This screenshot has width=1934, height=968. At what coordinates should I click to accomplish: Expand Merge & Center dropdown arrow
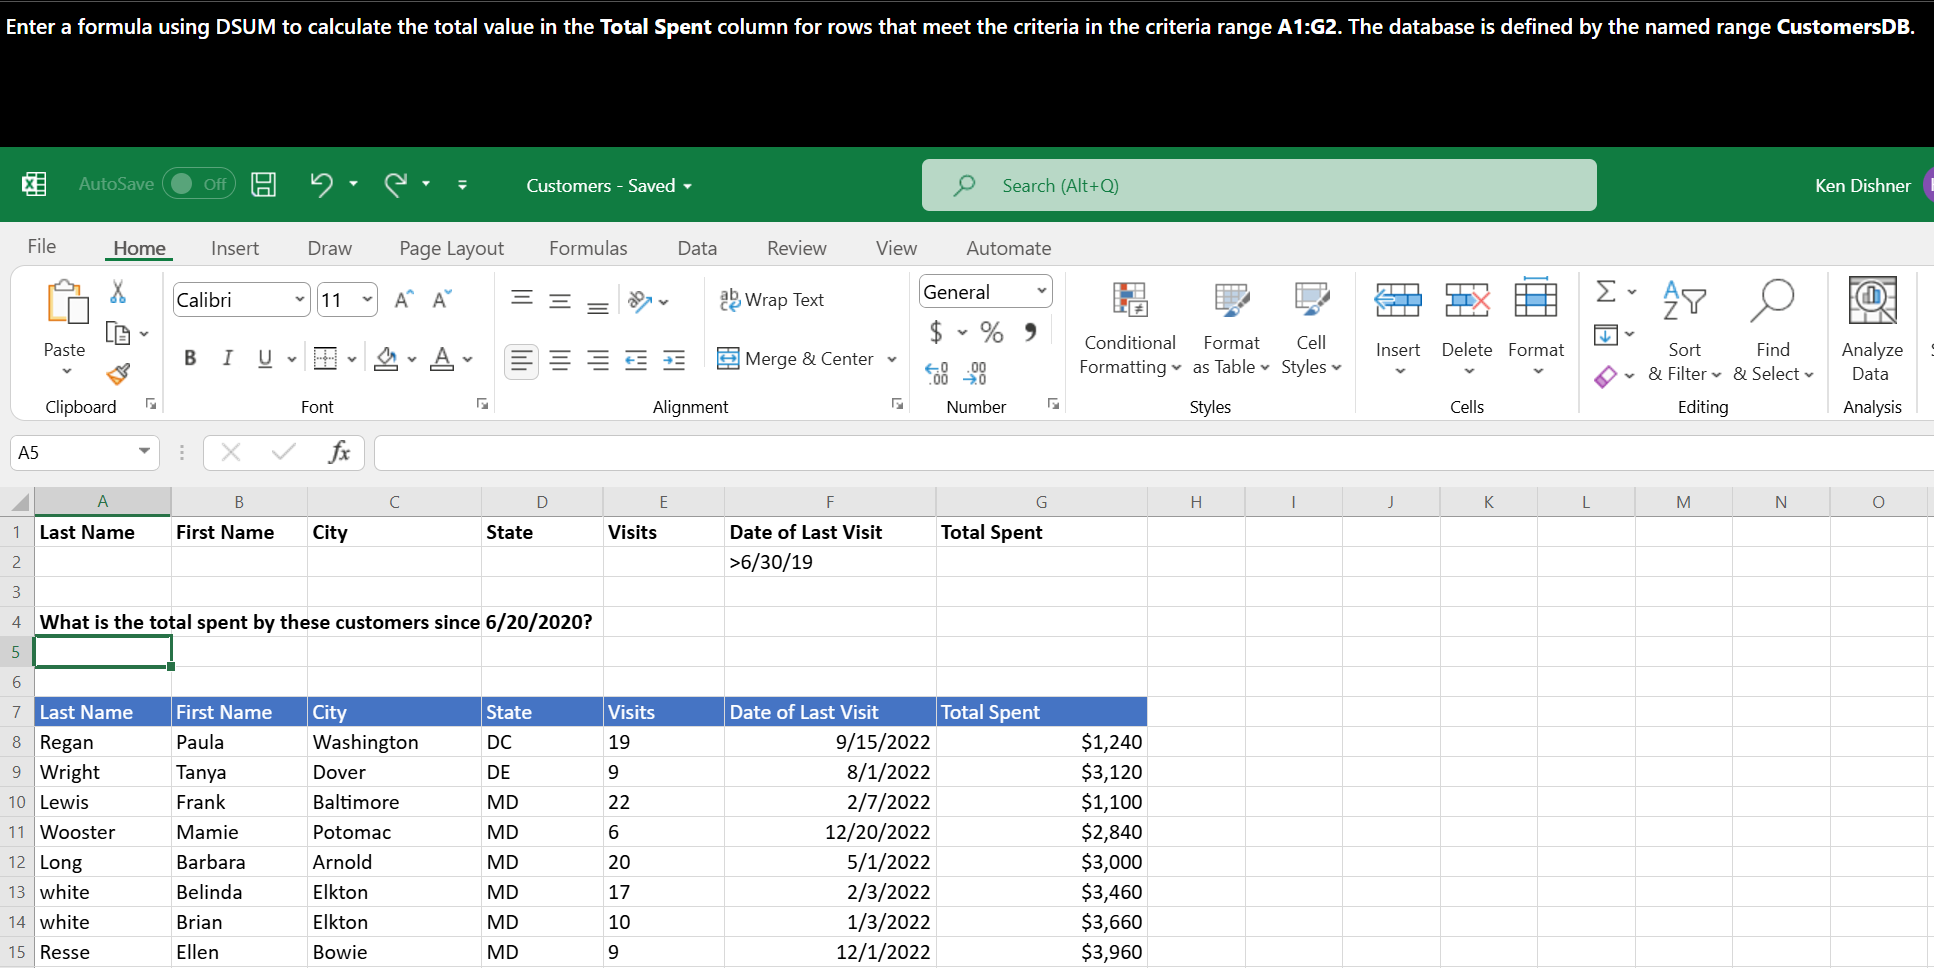[891, 359]
